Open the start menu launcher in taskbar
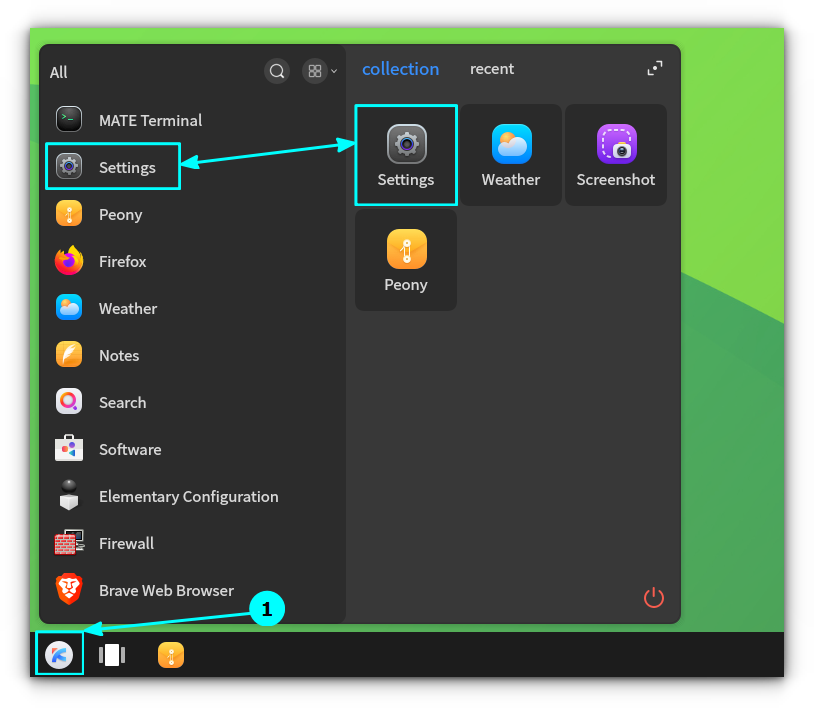The height and width of the screenshot is (709, 814). (59, 655)
